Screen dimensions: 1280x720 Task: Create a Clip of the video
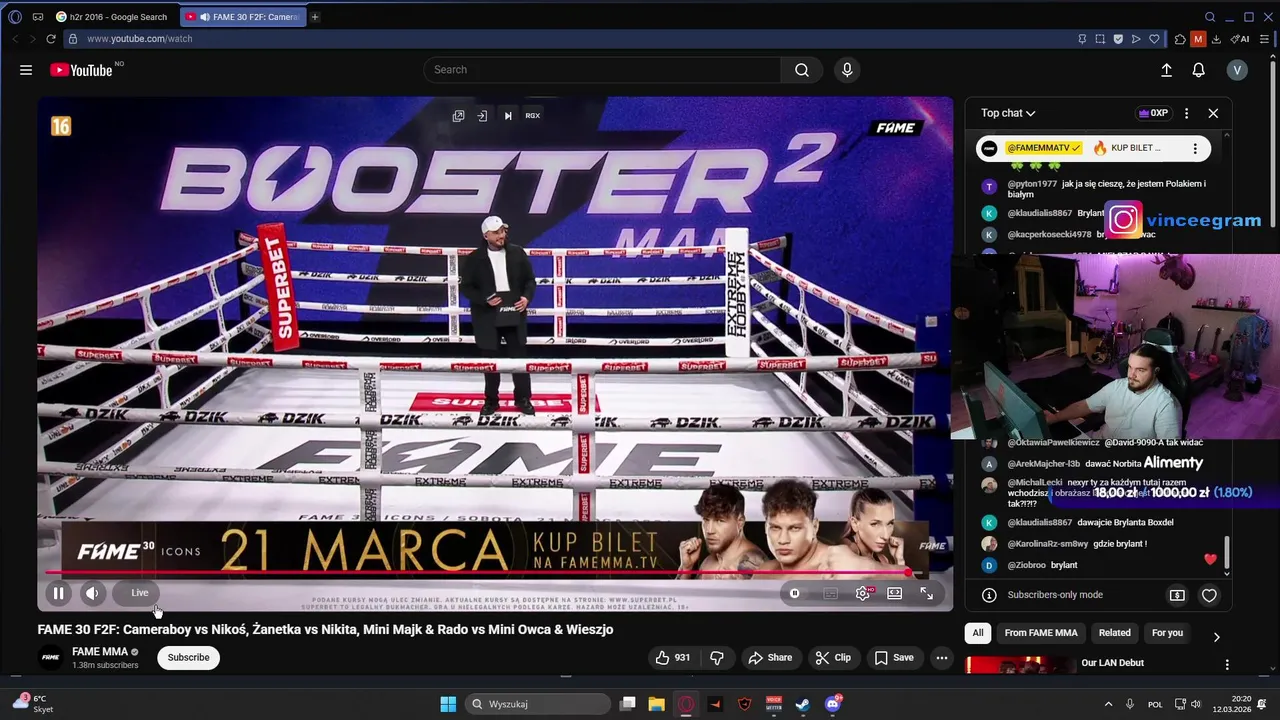833,657
